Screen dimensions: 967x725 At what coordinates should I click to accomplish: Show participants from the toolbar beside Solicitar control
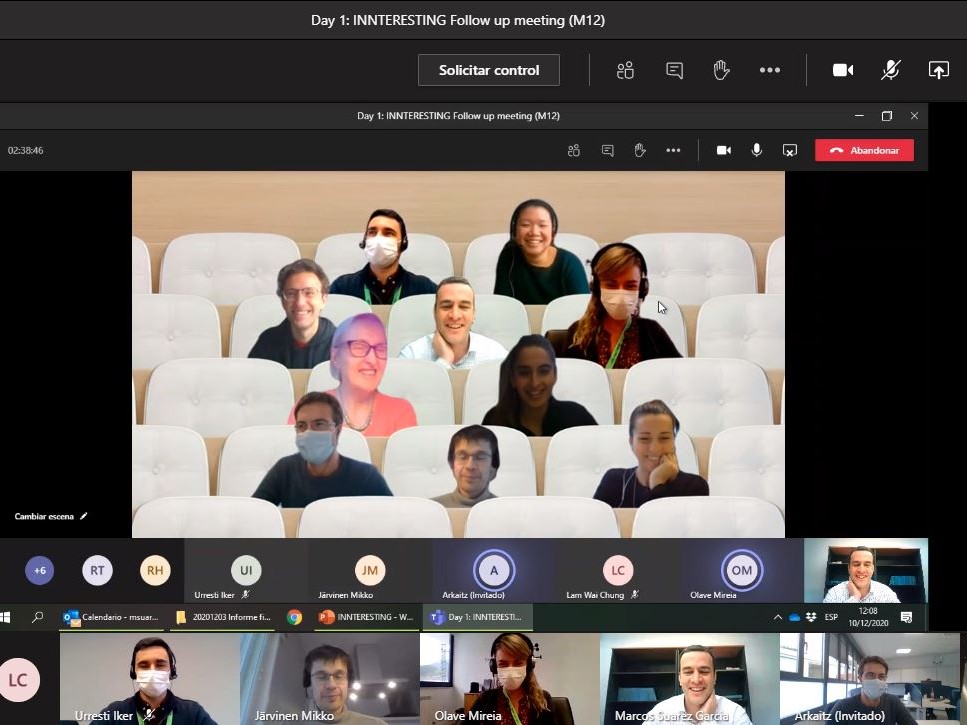pos(625,70)
